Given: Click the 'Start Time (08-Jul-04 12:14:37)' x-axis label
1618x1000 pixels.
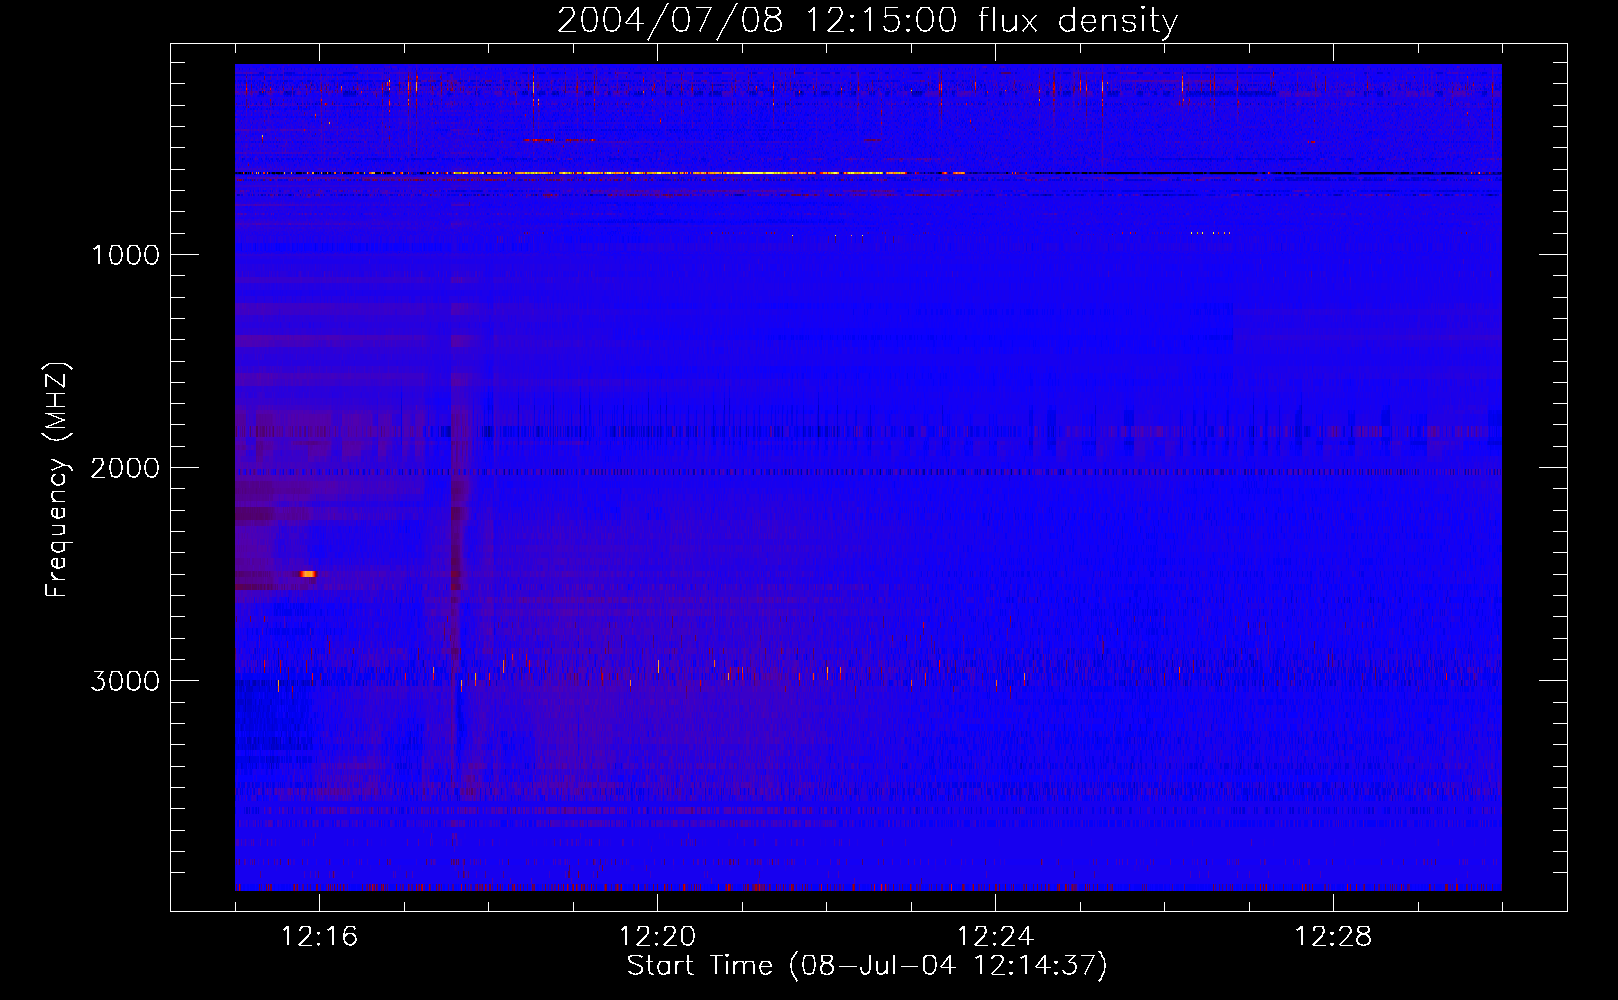Looking at the screenshot, I should [867, 966].
